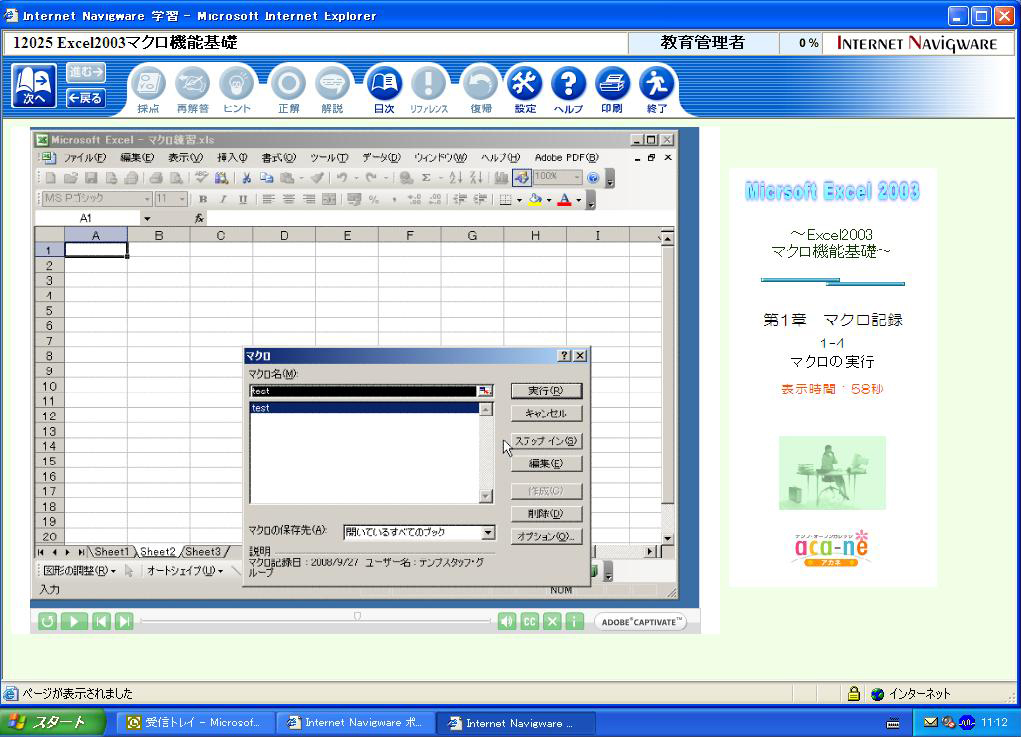The image size is (1021, 737).
Task: Click the 終了 exit icon
Action: [656, 86]
